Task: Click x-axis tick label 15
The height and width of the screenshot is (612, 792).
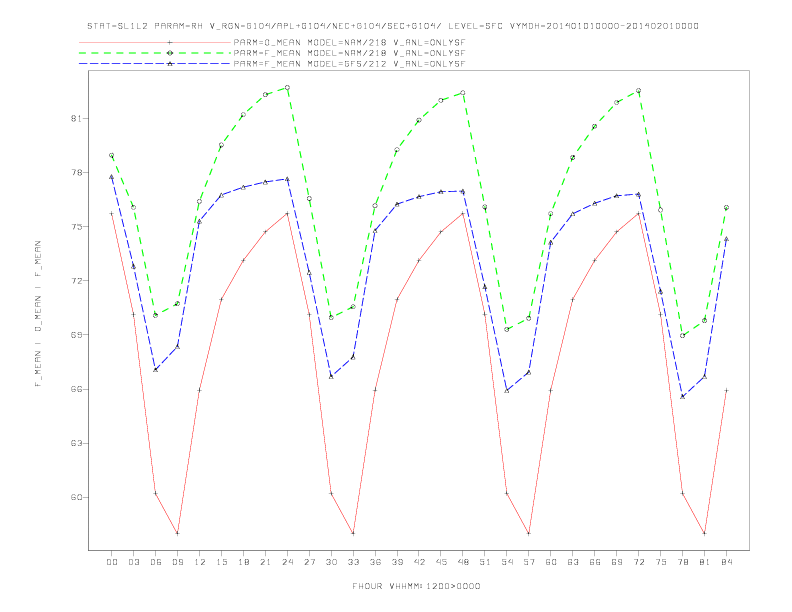Action: point(221,562)
